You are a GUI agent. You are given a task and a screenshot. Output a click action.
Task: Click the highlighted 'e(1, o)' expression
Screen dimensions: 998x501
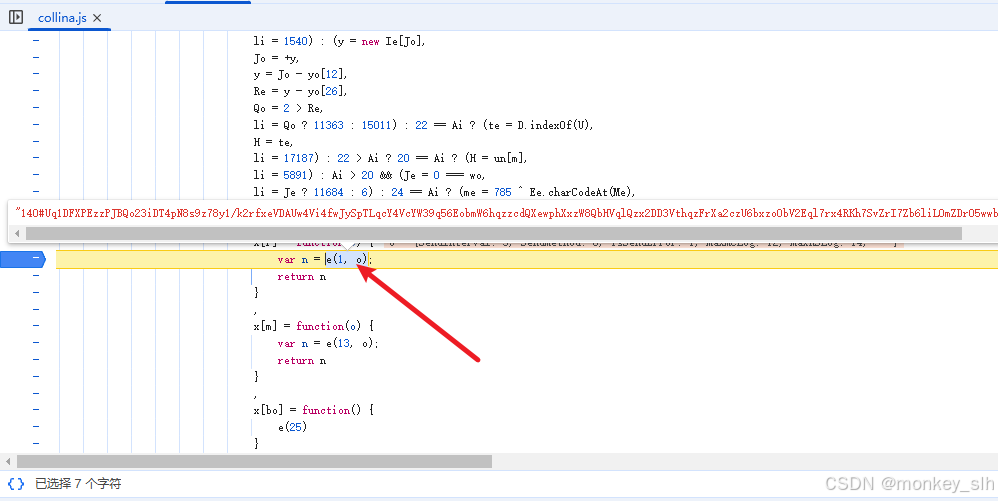347,259
